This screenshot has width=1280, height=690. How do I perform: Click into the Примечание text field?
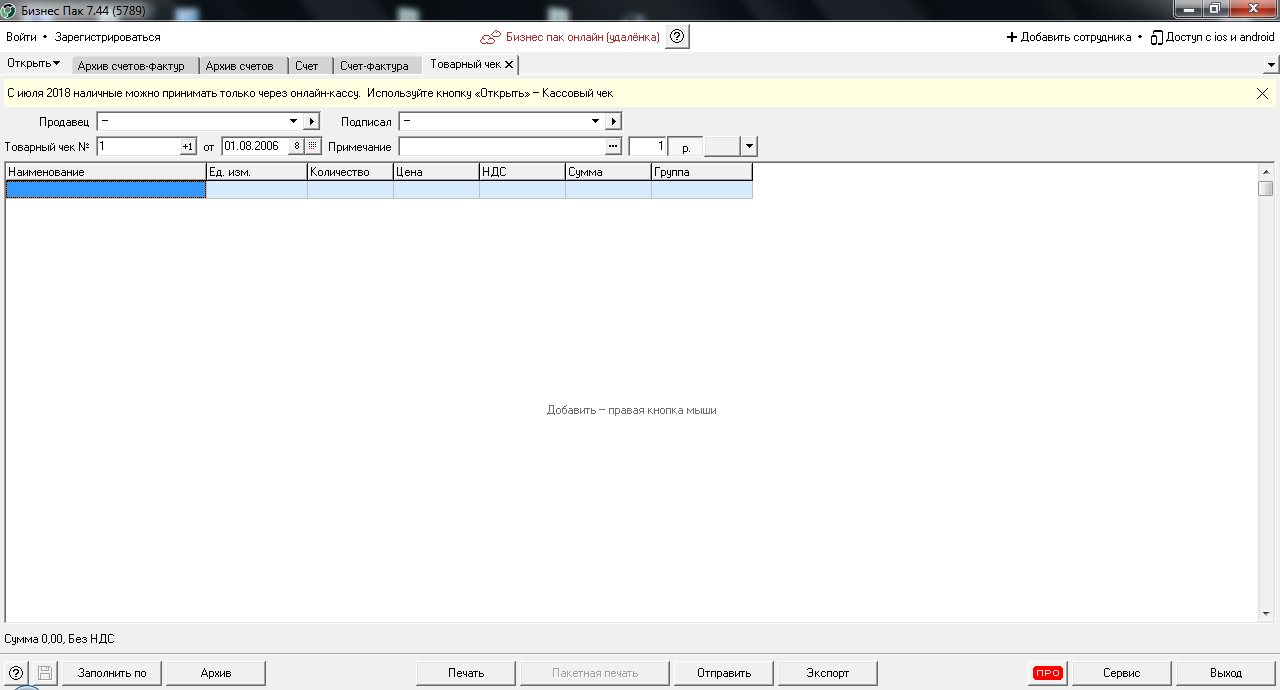coord(501,146)
